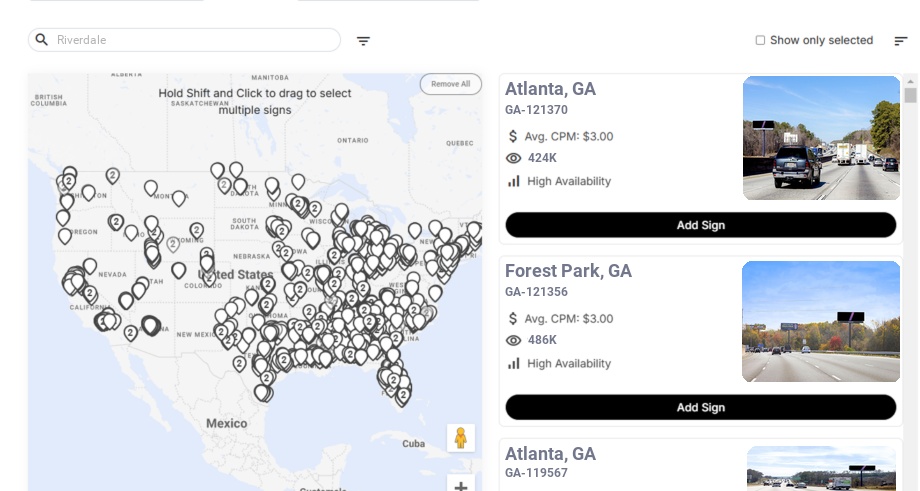The image size is (920, 491).
Task: Add the Atlanta GA-121370 sign
Action: [x=700, y=225]
